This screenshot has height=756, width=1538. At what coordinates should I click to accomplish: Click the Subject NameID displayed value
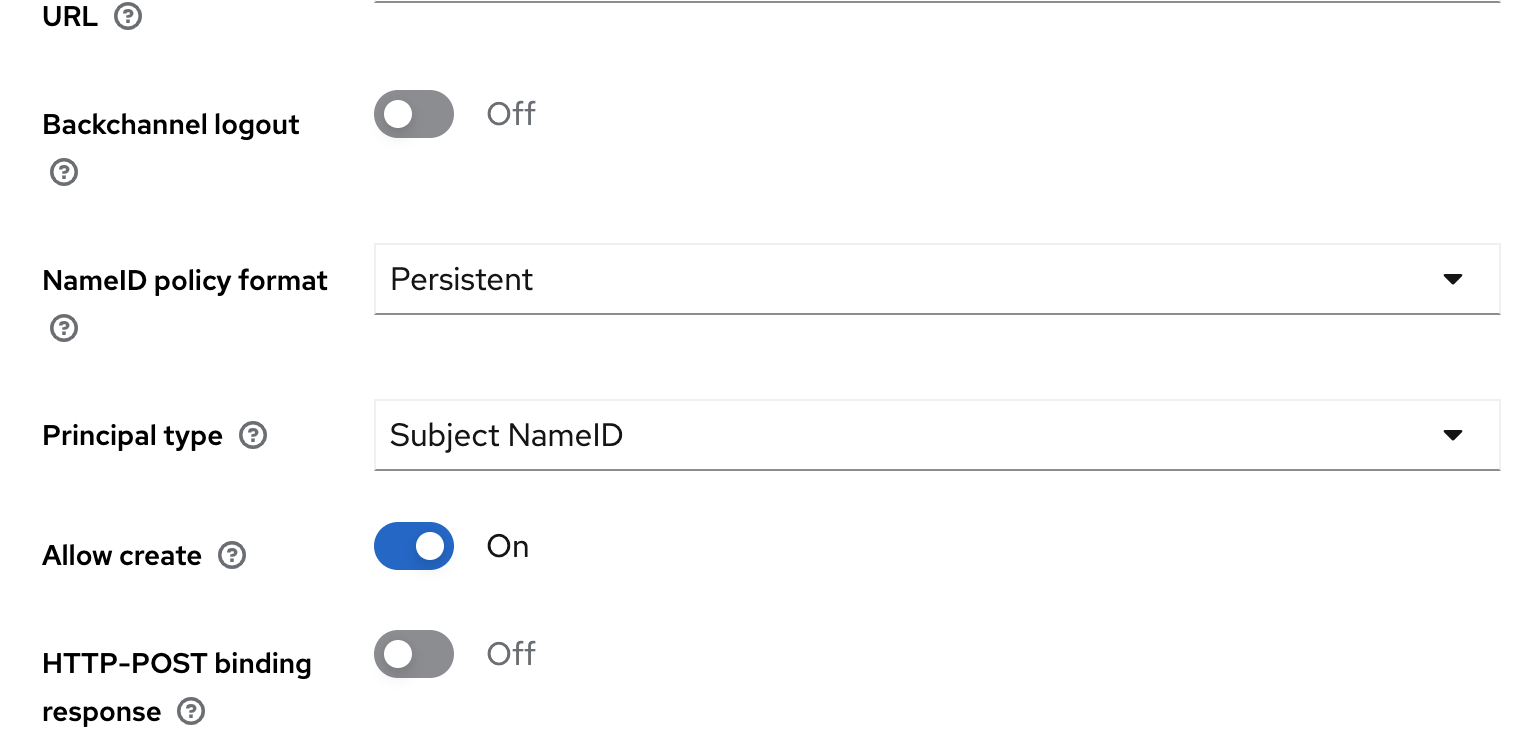[x=507, y=435]
